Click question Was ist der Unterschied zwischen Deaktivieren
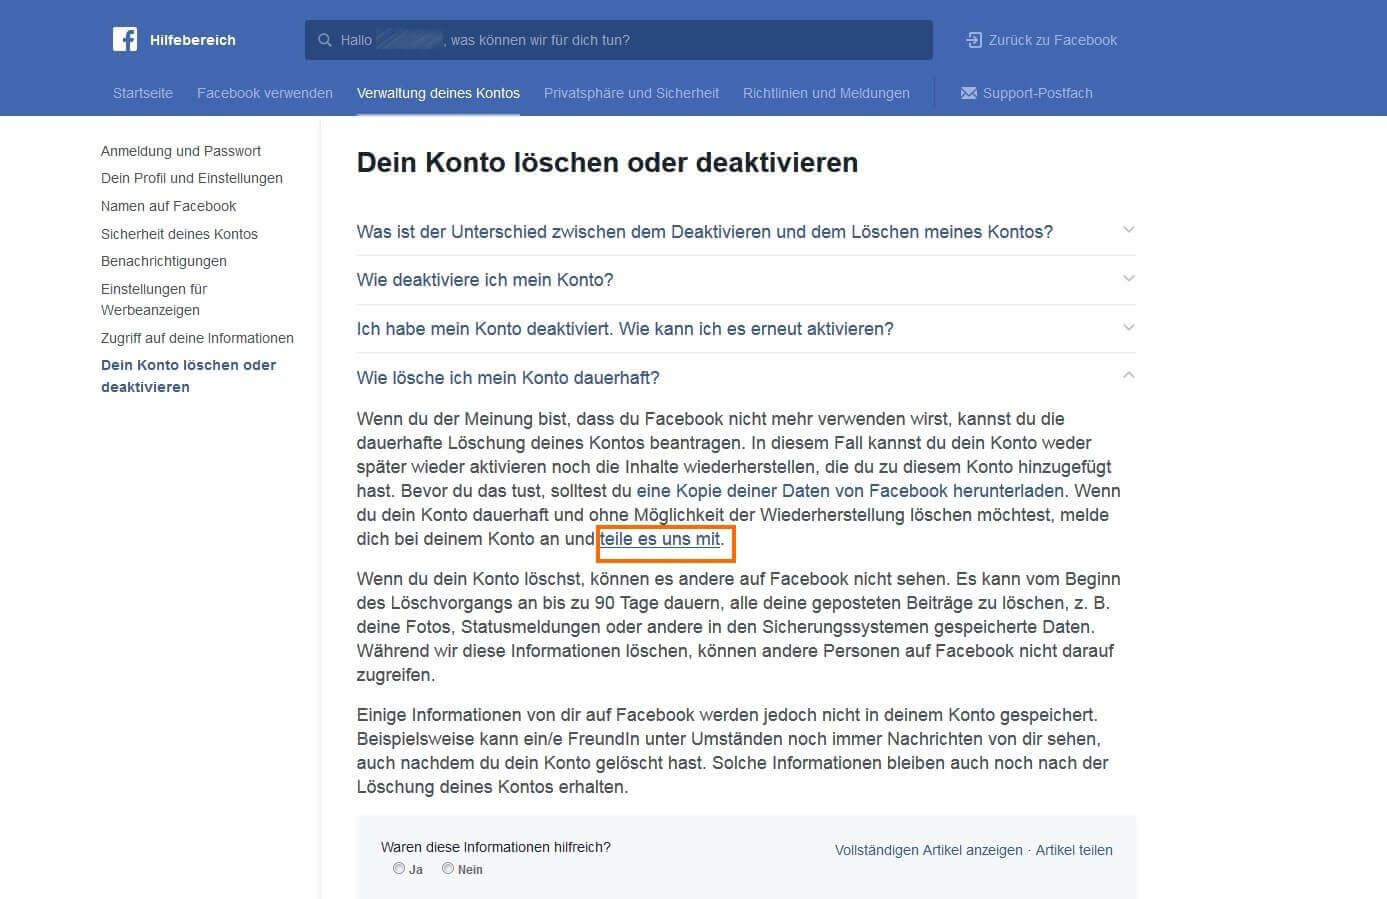The height and width of the screenshot is (899, 1387). click(705, 232)
